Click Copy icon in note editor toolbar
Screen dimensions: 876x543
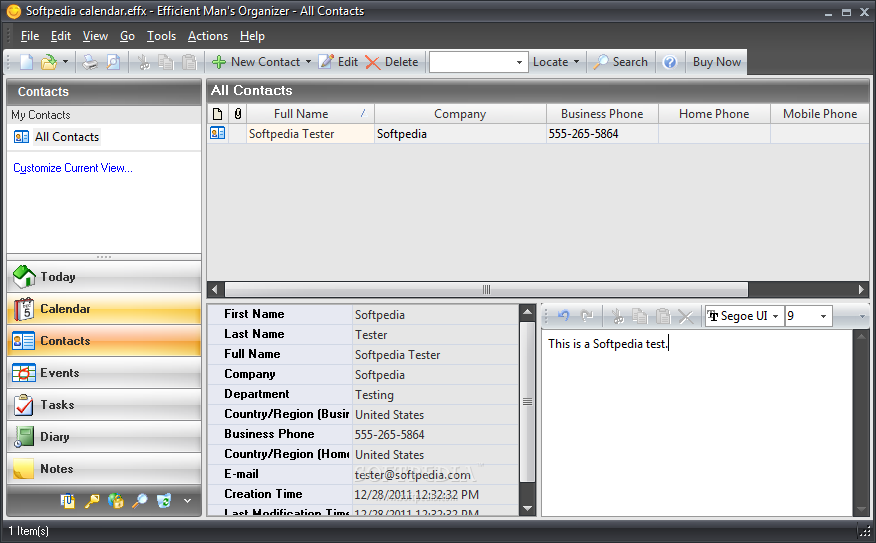point(640,317)
